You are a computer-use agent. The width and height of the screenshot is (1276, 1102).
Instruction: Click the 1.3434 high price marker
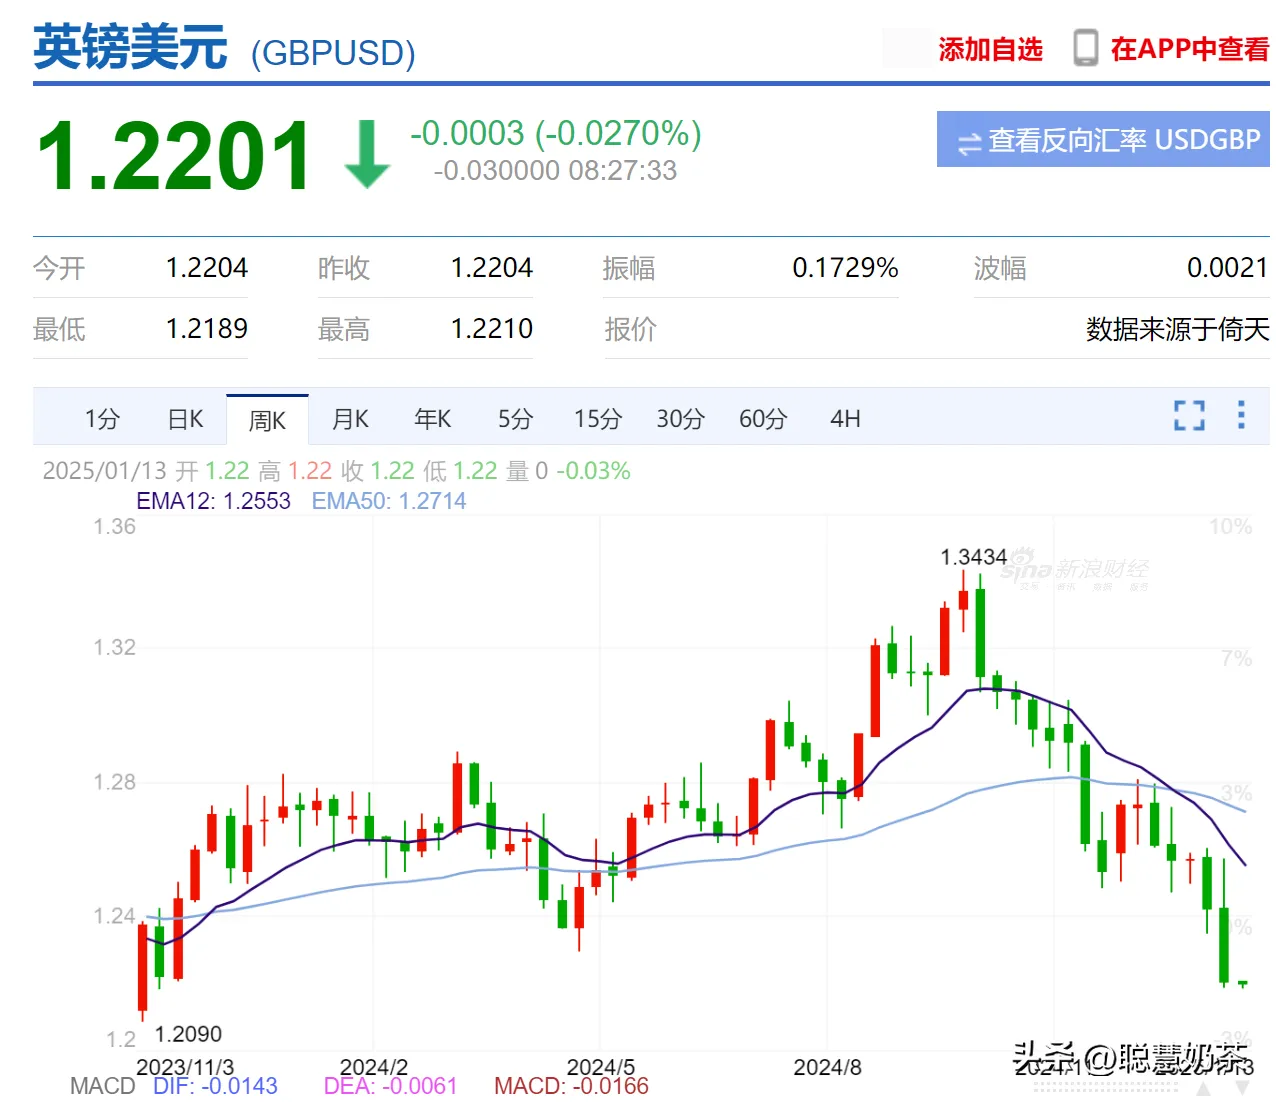(x=973, y=557)
